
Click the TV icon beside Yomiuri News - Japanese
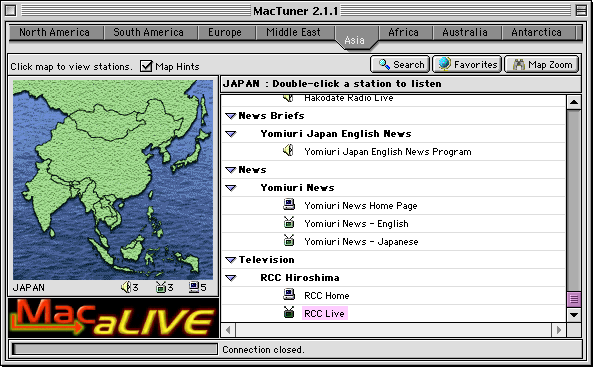tap(289, 240)
